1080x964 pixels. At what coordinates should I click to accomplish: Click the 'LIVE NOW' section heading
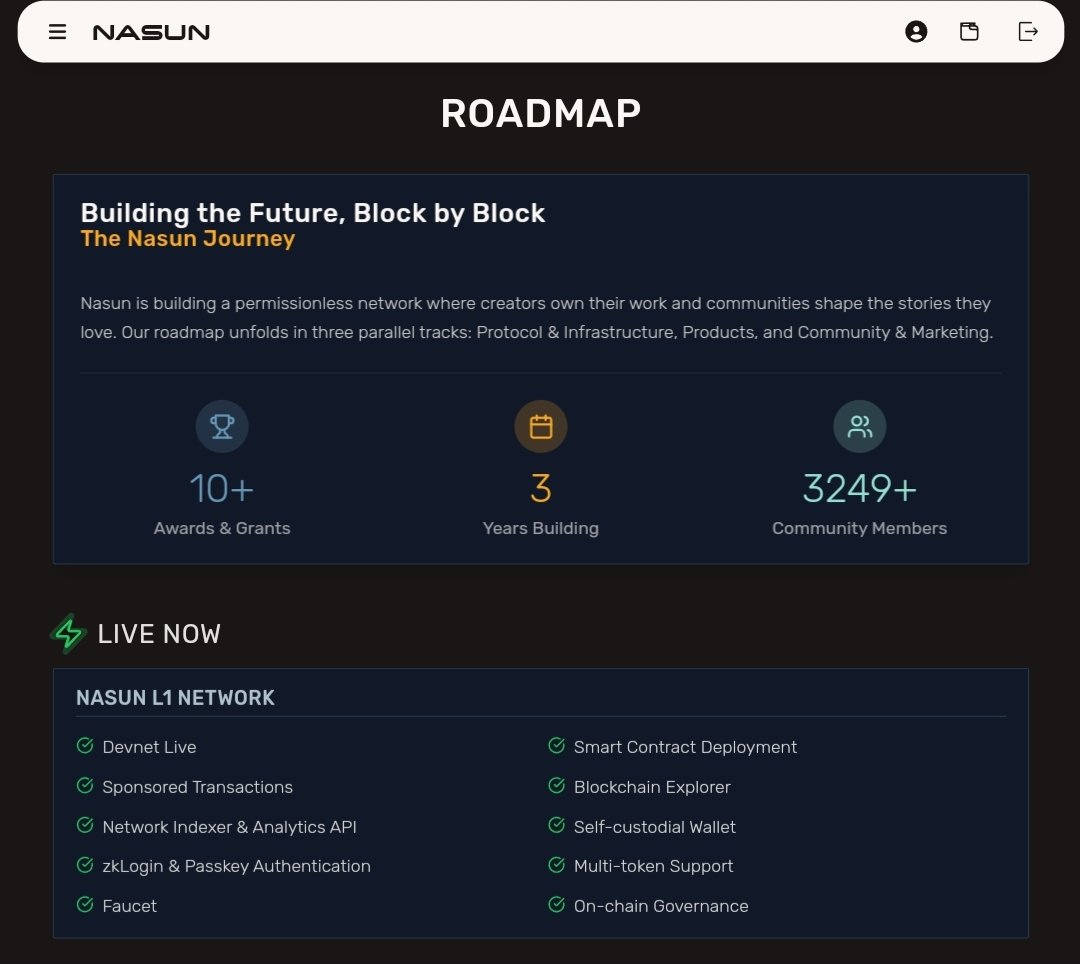(x=159, y=633)
